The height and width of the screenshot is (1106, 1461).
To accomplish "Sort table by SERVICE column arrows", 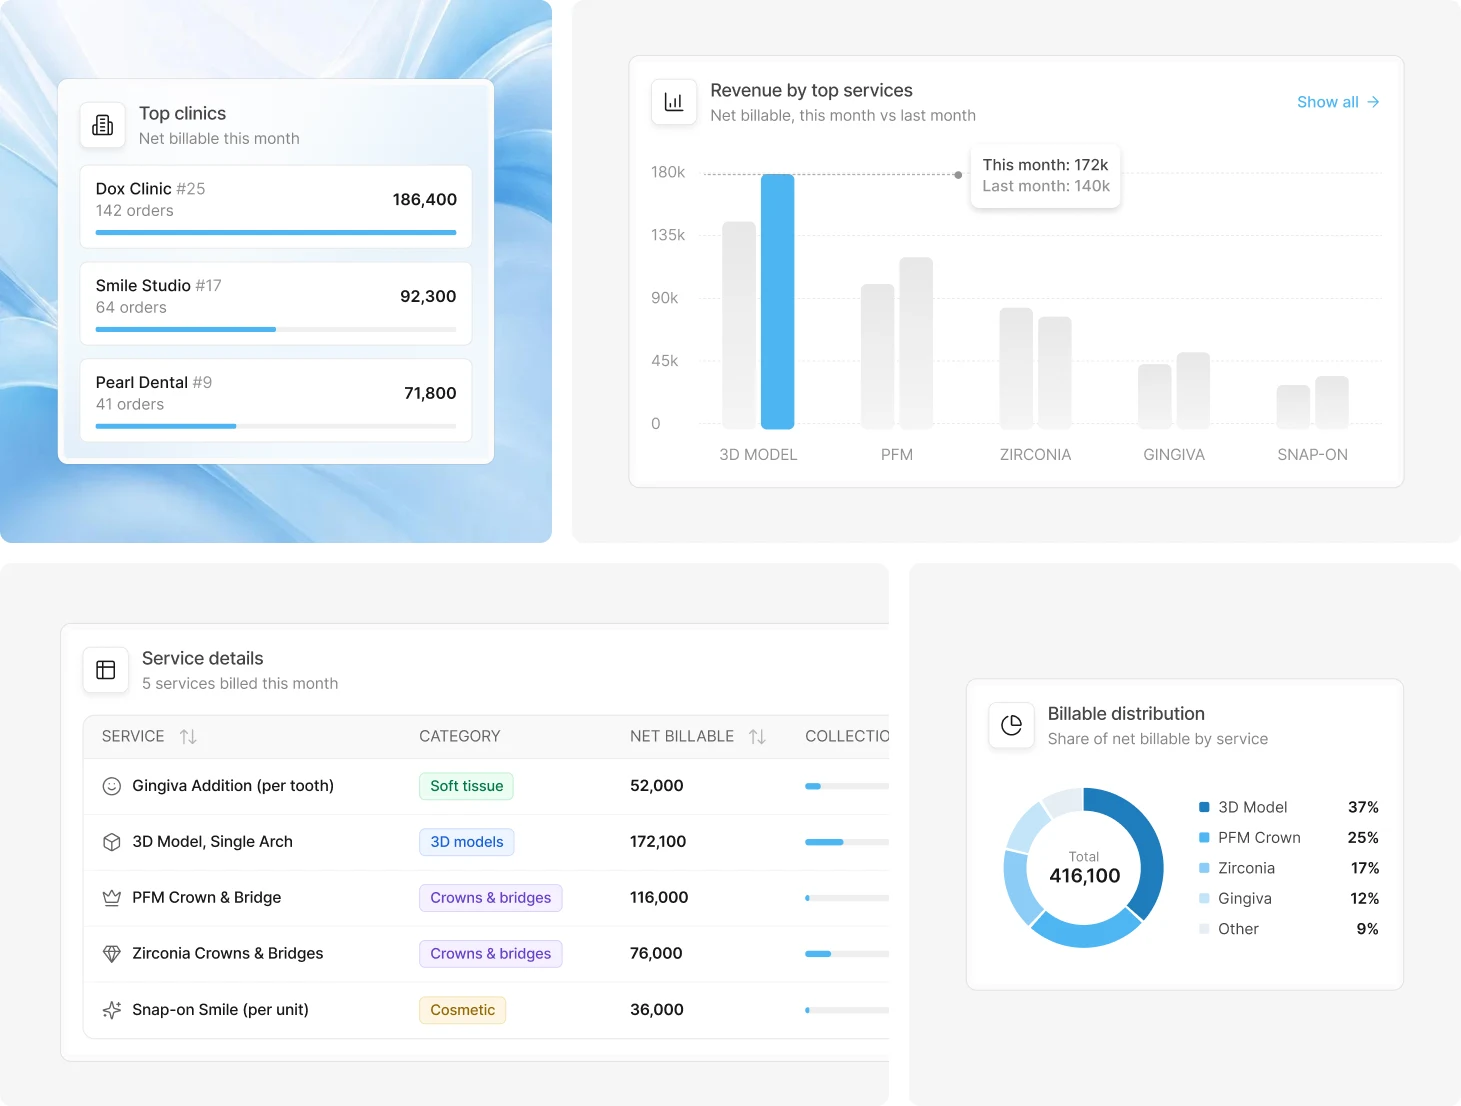I will pos(188,737).
